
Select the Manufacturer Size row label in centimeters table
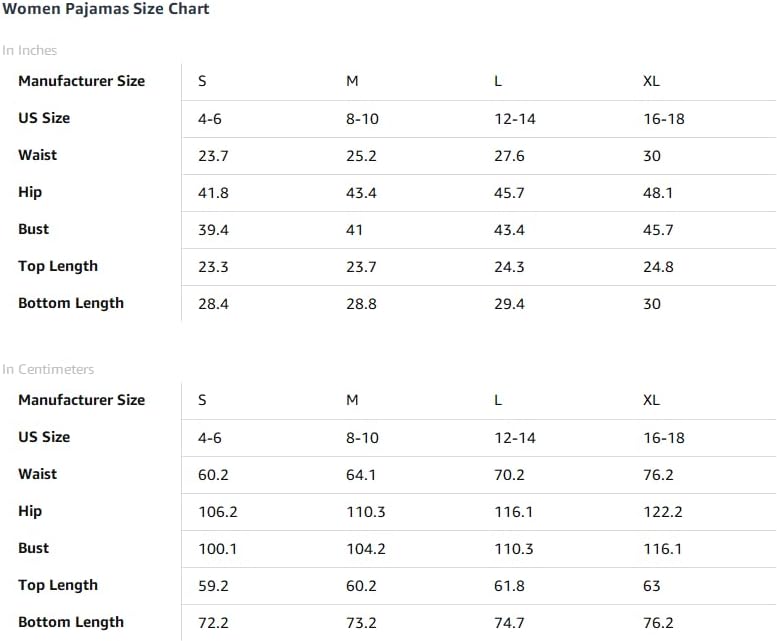coord(82,400)
